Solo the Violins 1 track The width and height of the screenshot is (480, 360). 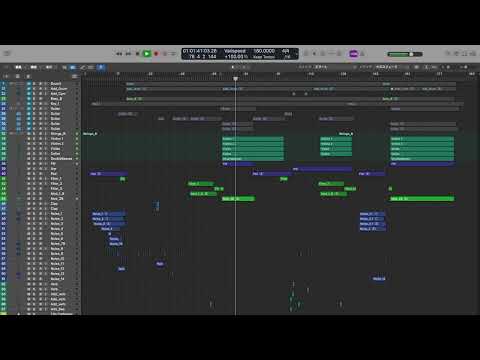[x=34, y=139]
